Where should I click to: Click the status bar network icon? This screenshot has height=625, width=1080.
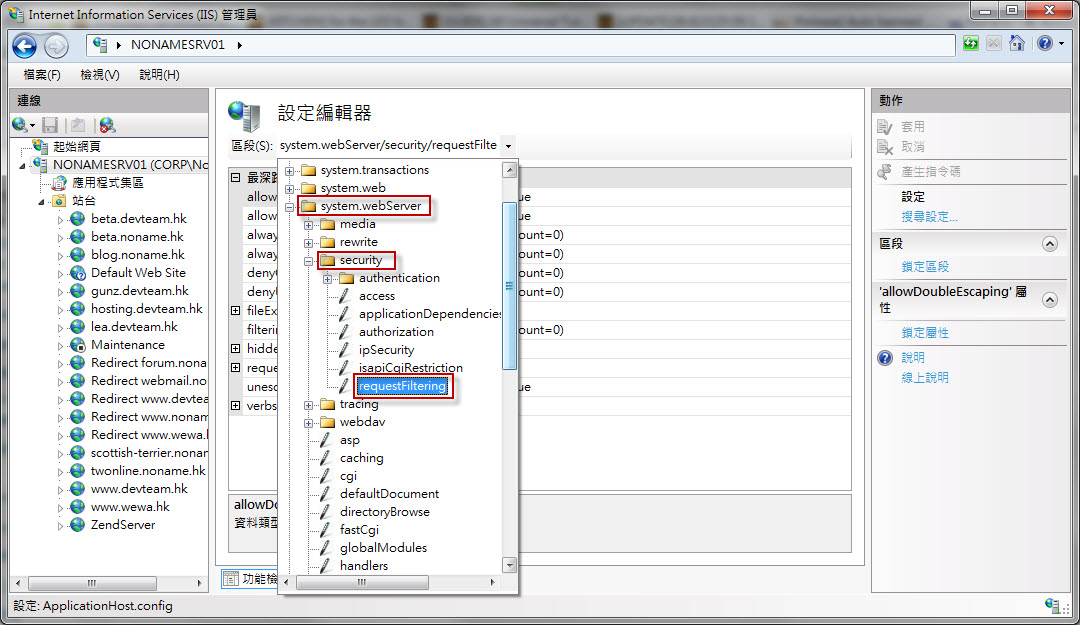(1052, 606)
